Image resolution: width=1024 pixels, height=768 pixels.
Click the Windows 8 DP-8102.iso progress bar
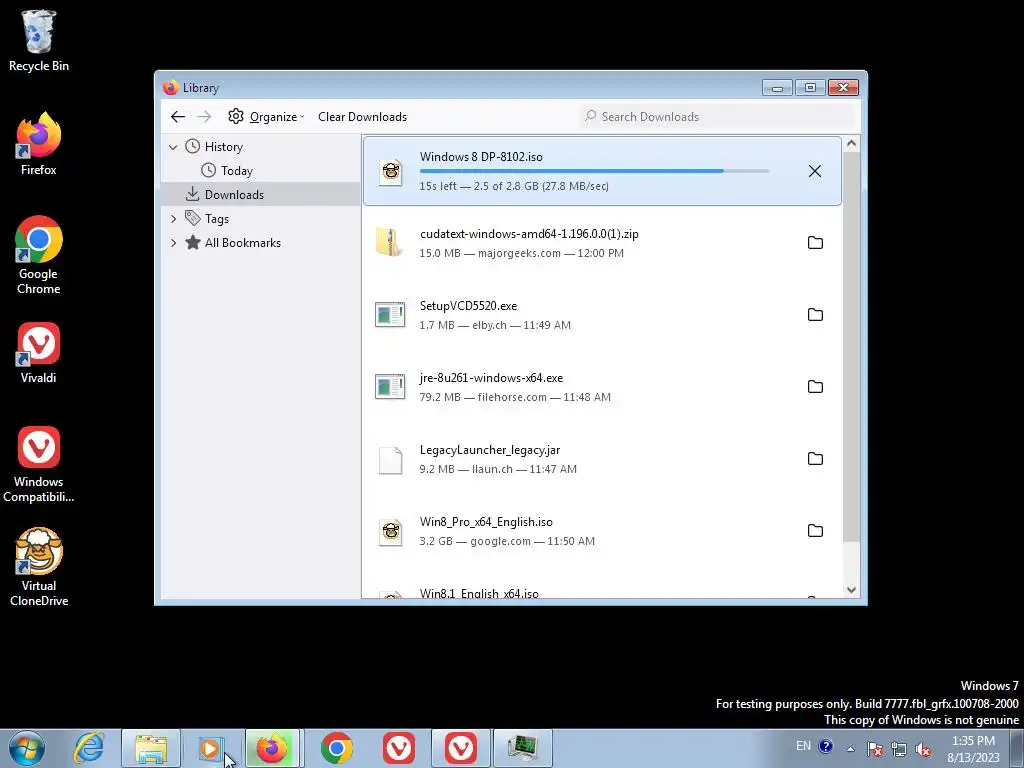click(594, 171)
